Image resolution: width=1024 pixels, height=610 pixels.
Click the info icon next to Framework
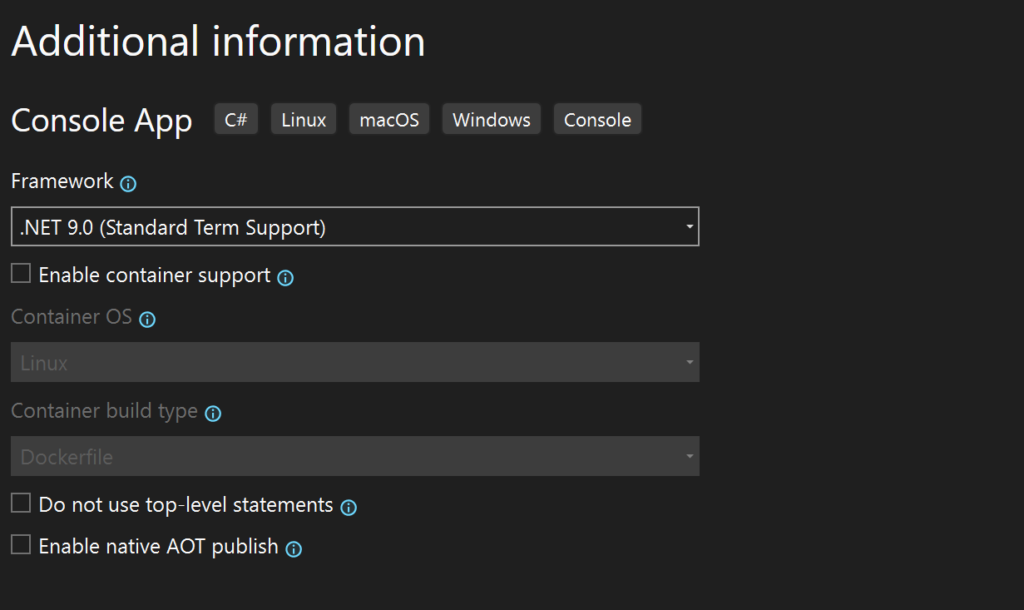(x=128, y=184)
